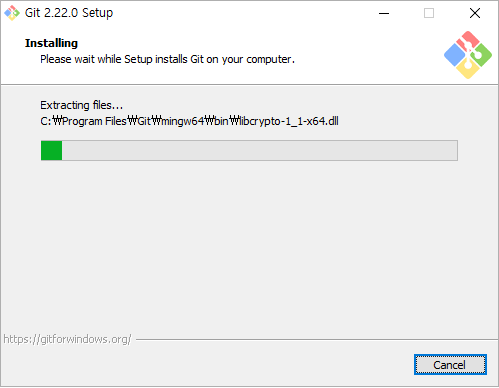Screen dimensions: 499x388
Task: Click the green filled part of progress bar
Action: pos(52,151)
